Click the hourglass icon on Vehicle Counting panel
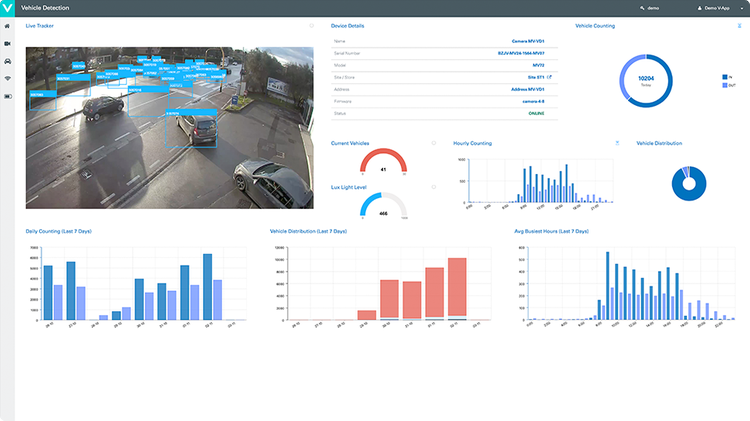This screenshot has height=421, width=750. [x=739, y=26]
